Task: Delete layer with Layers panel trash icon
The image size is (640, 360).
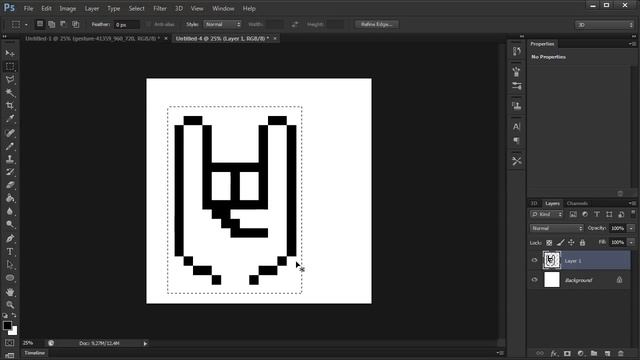Action: tap(621, 353)
